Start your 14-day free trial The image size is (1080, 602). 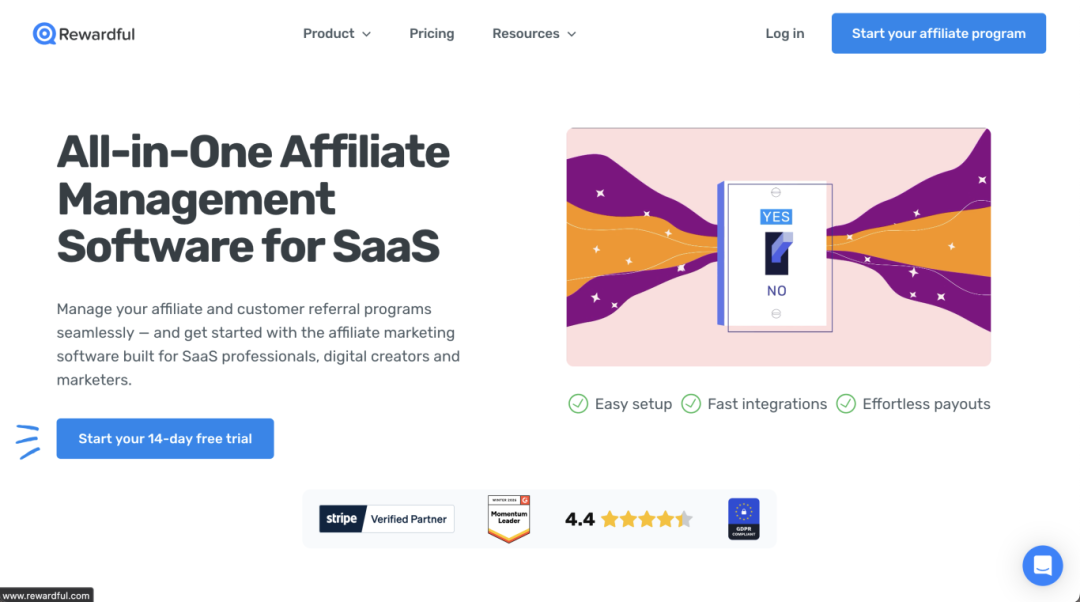[x=165, y=438]
